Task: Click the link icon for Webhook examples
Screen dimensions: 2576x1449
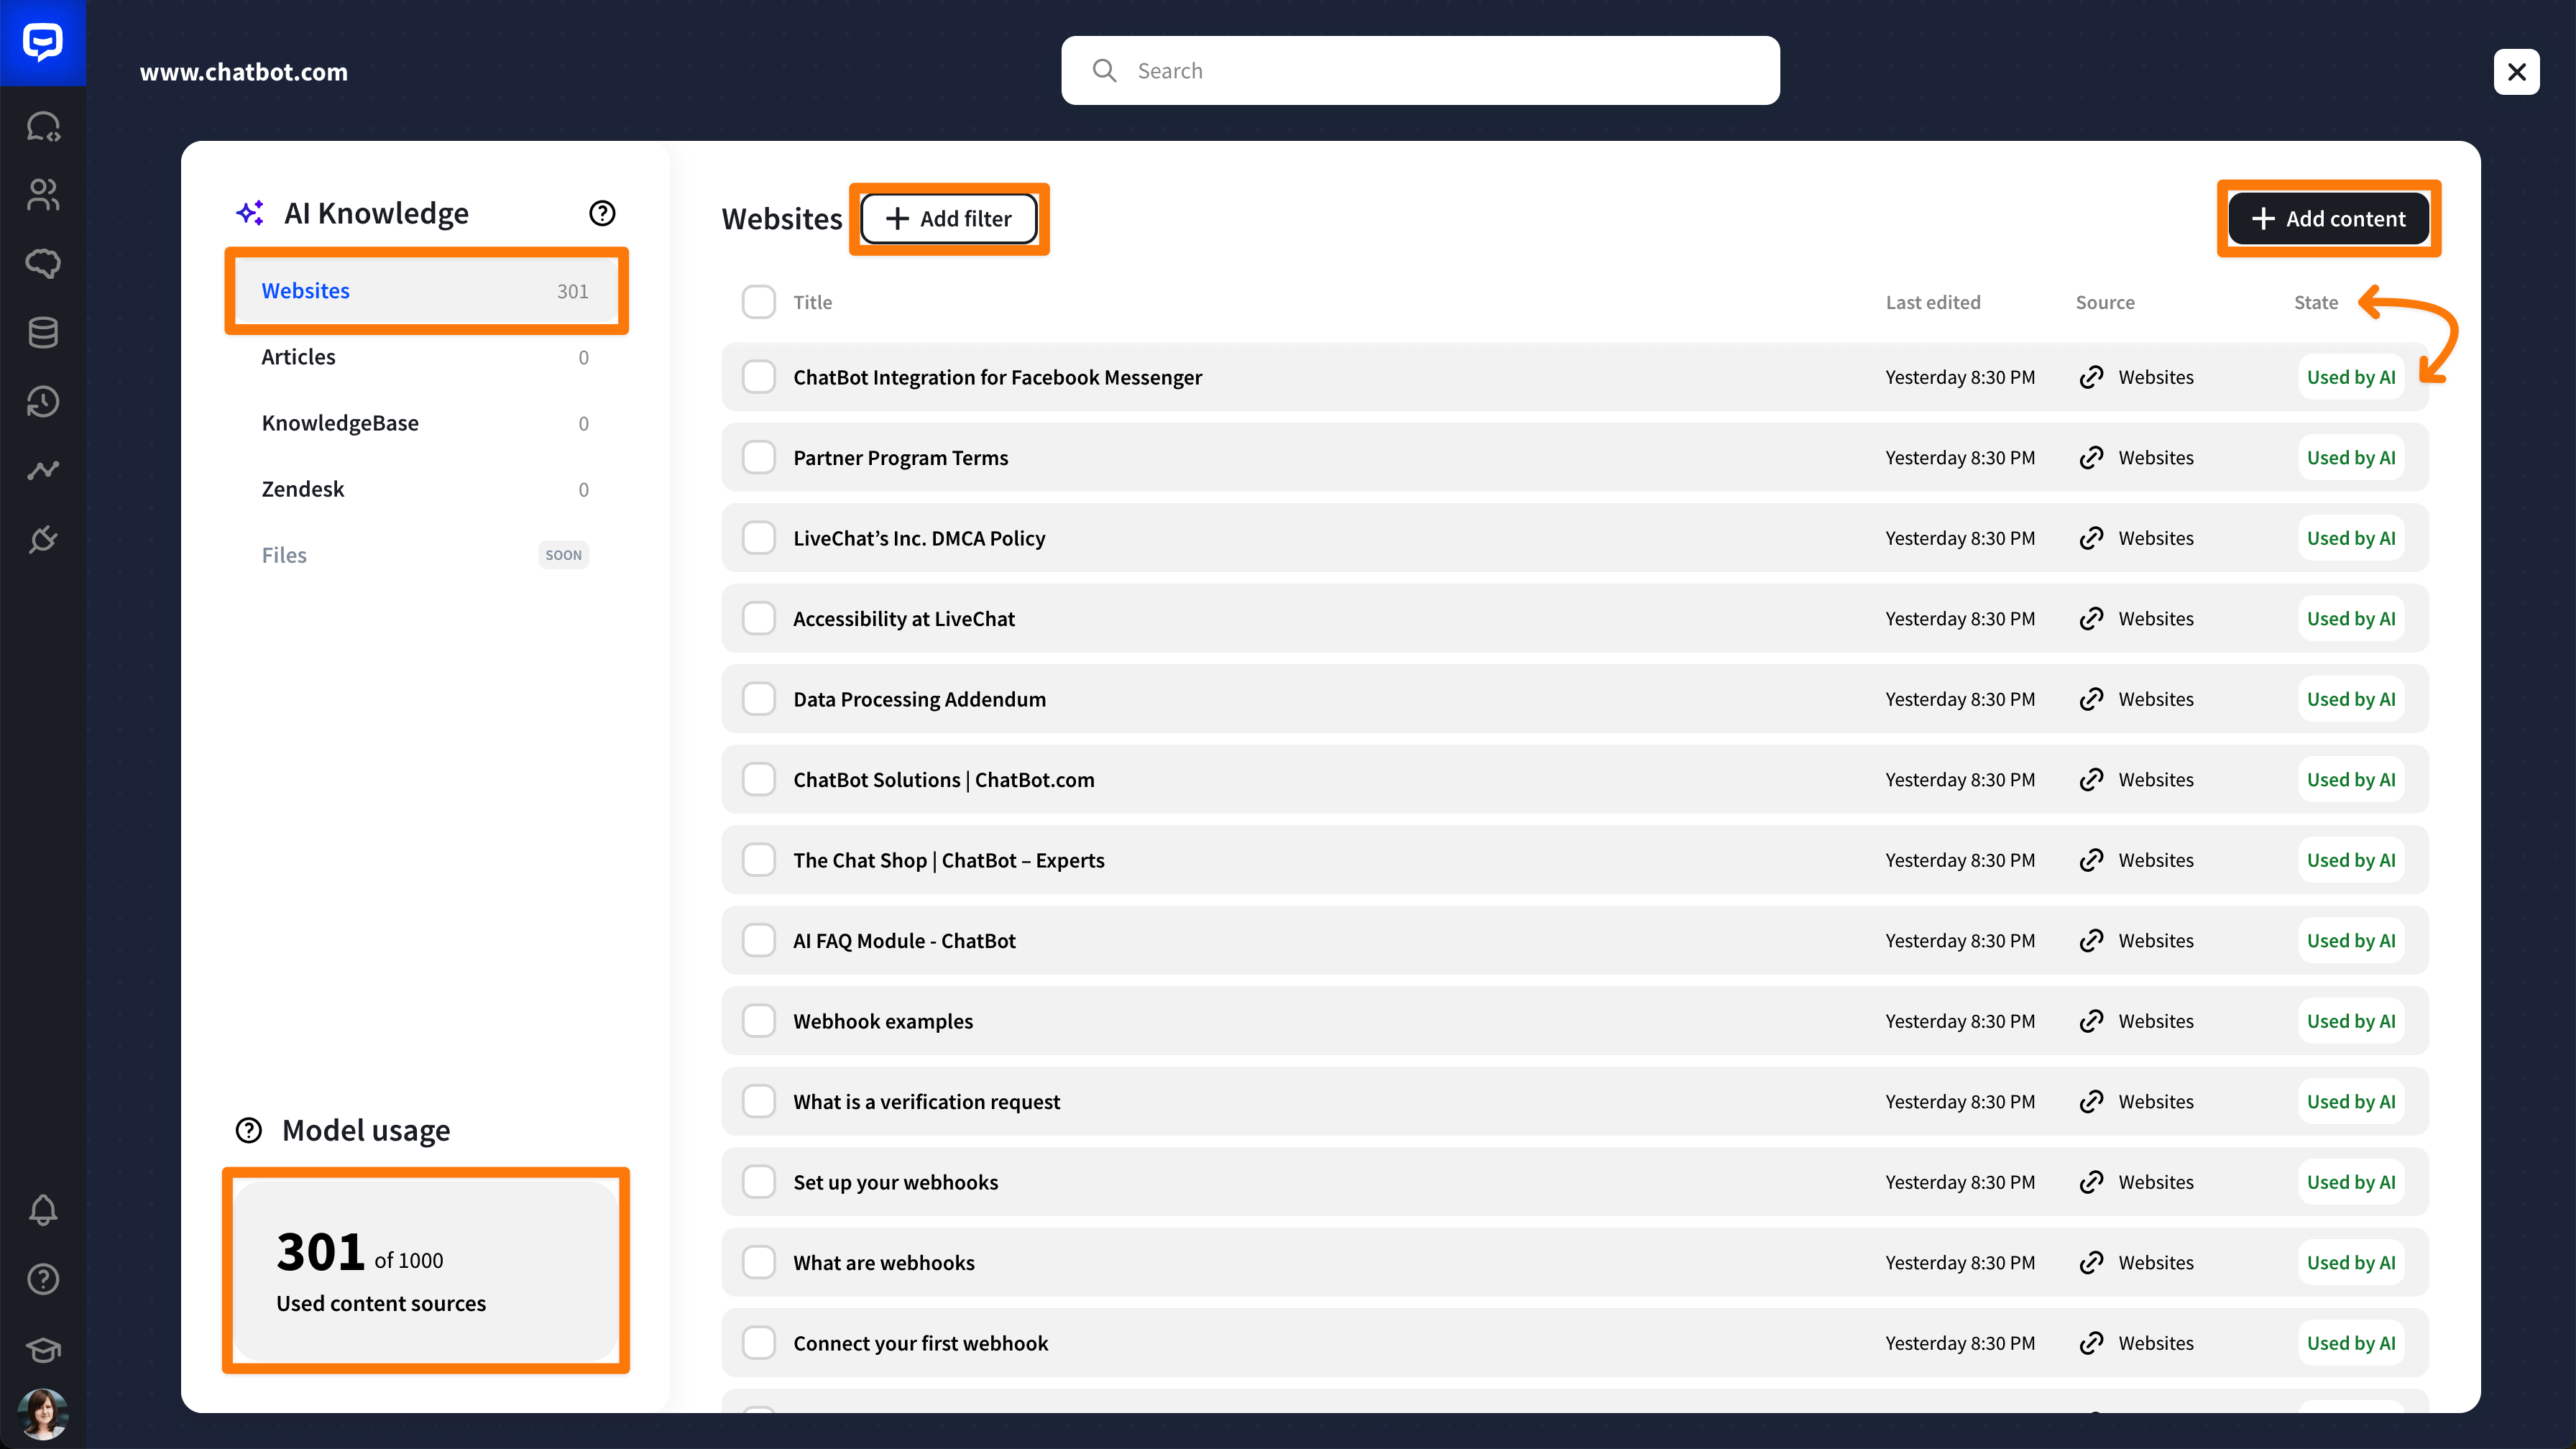Action: coord(2091,1021)
